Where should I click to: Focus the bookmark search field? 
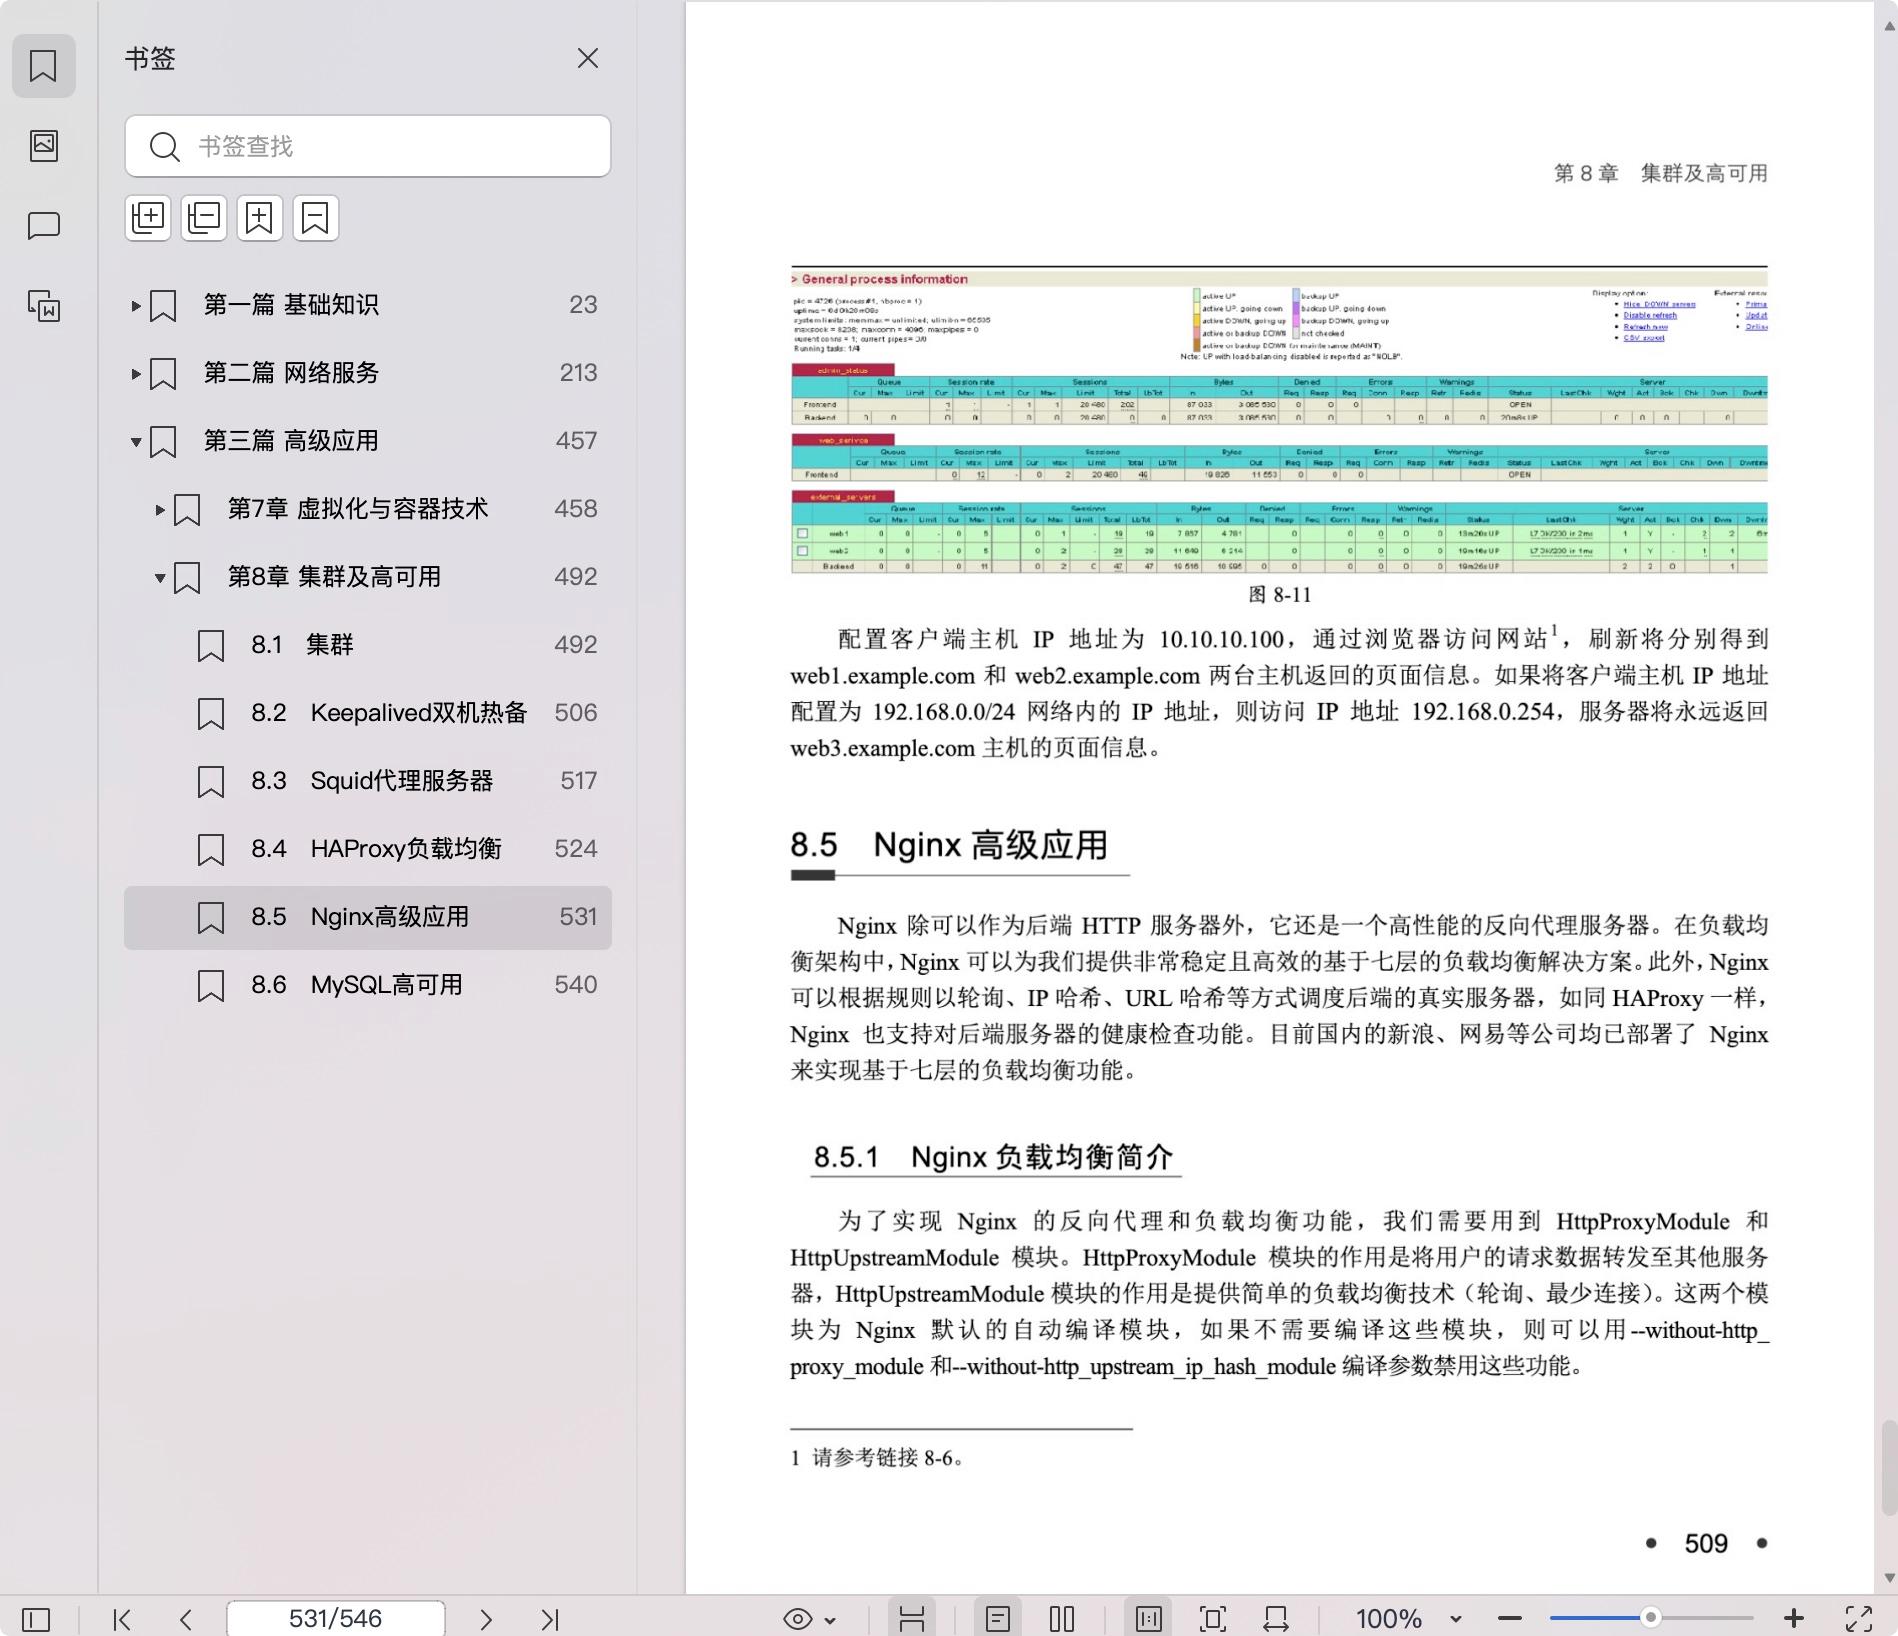point(368,146)
